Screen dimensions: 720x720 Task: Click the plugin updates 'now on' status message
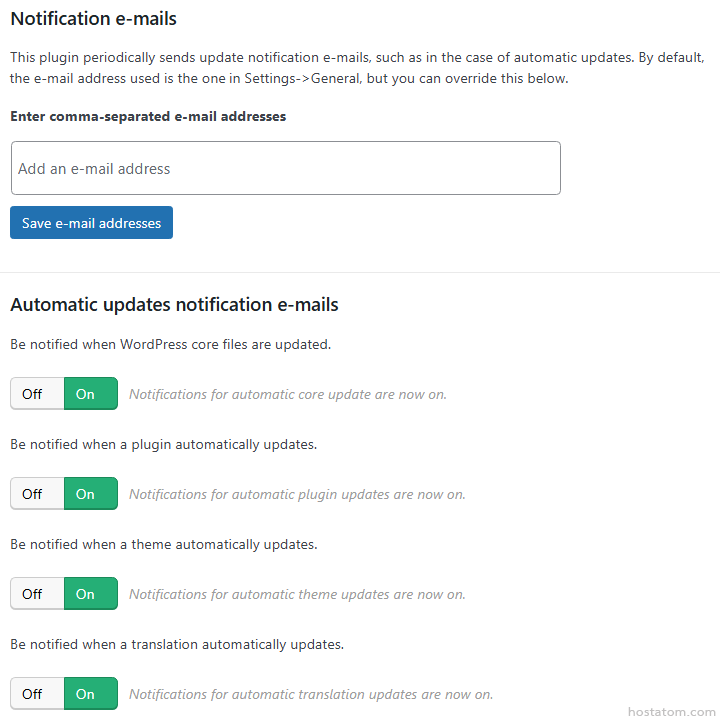pos(297,494)
